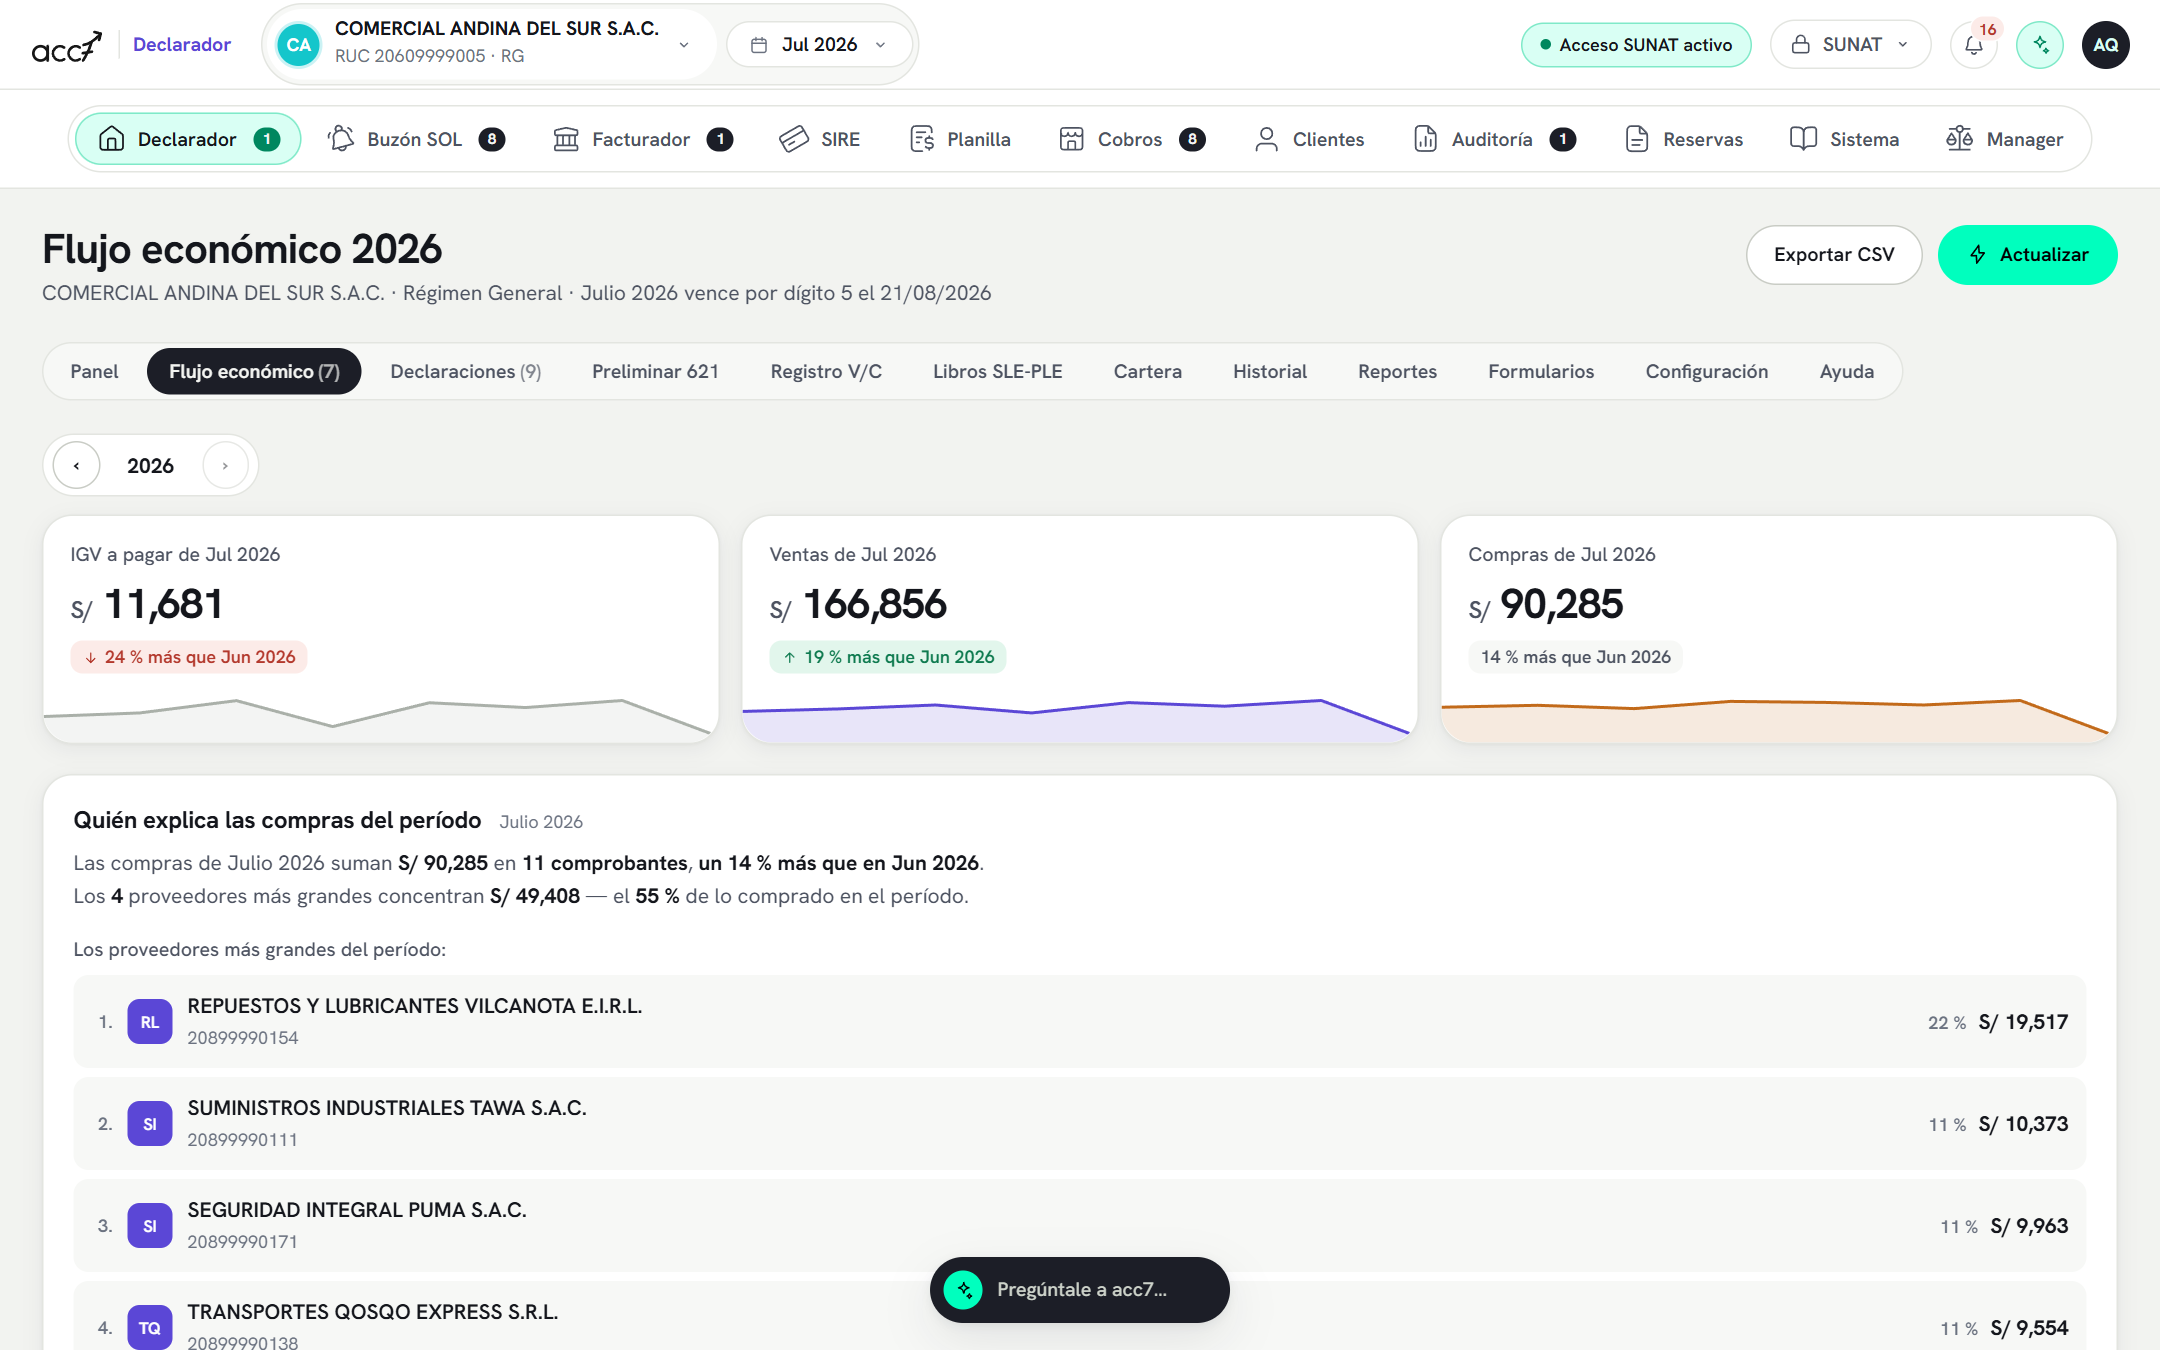2160x1350 pixels.
Task: Select the Libros SLE-PLE tab
Action: click(x=998, y=372)
